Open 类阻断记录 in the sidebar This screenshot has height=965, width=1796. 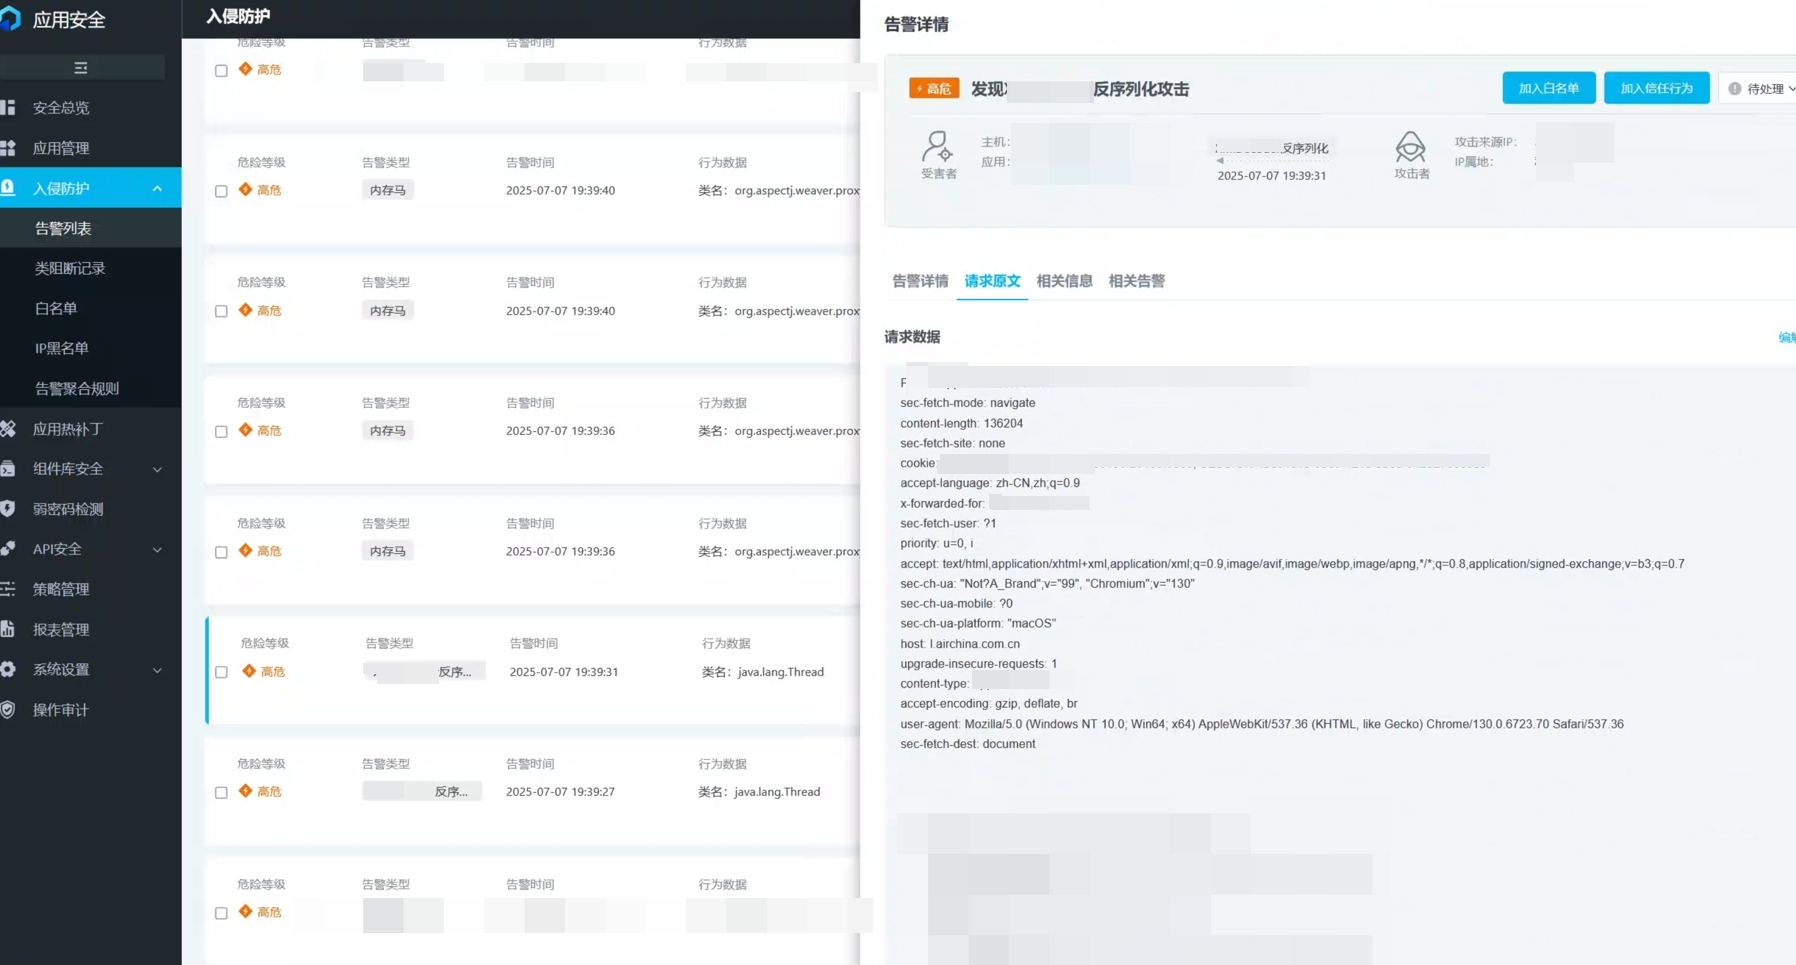point(70,268)
